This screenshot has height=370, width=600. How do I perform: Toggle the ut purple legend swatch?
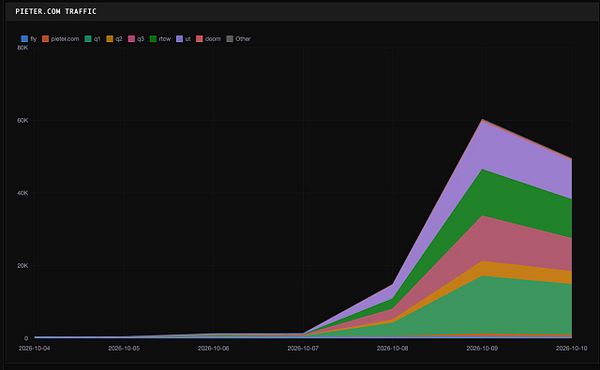tap(179, 39)
